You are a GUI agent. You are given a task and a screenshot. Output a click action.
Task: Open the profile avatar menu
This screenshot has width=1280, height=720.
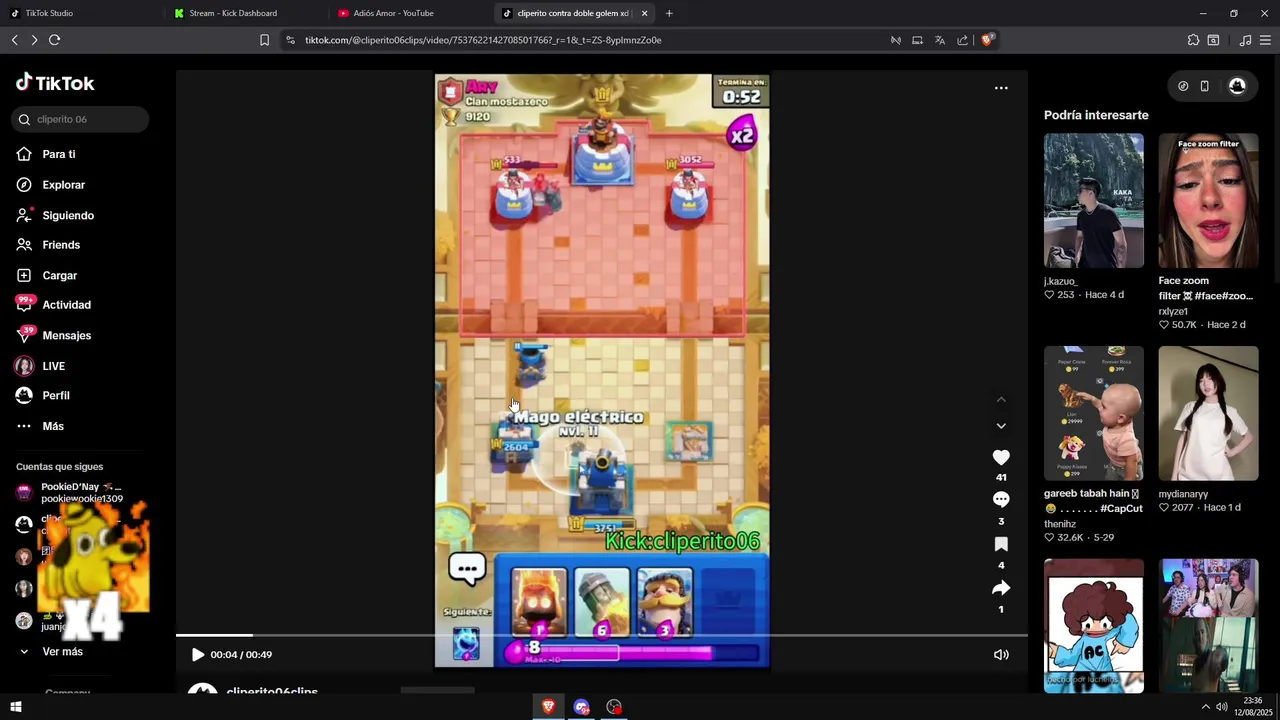pos(1237,86)
